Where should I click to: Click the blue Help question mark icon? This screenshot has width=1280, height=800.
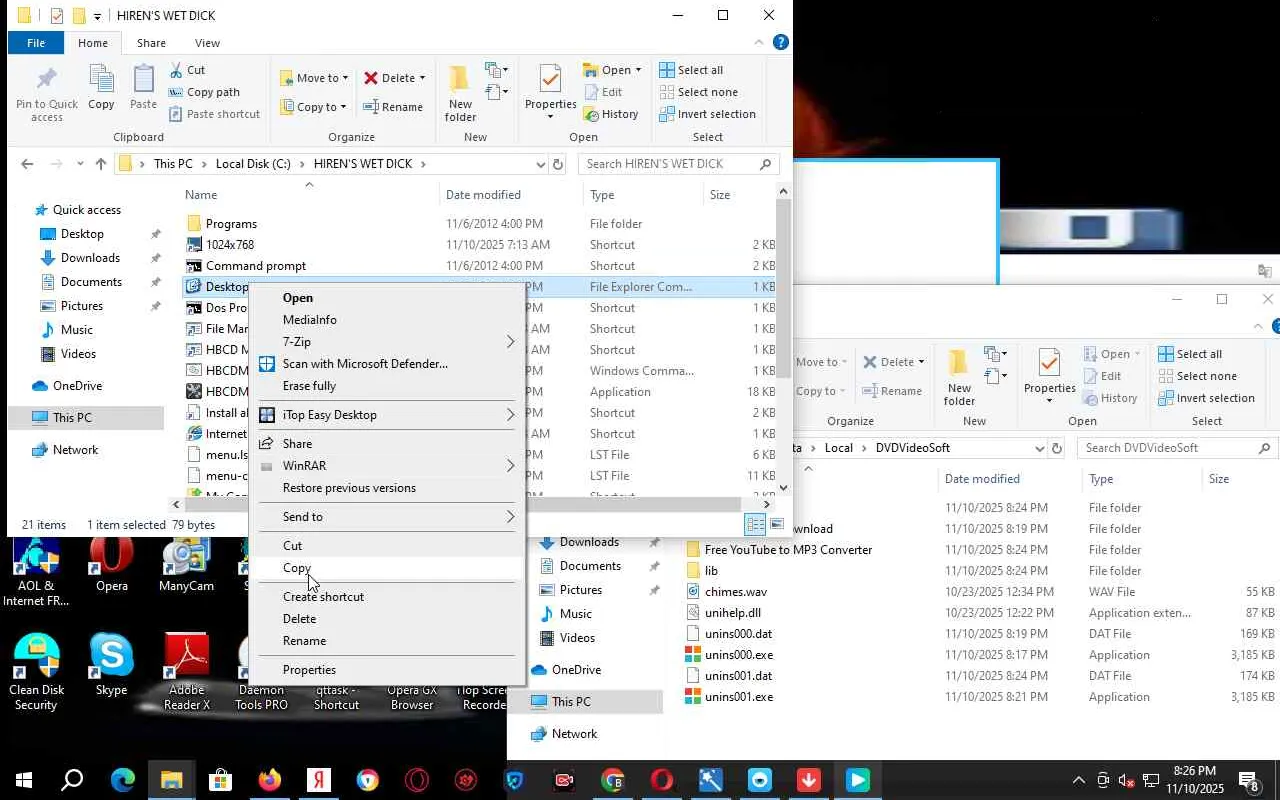click(781, 42)
